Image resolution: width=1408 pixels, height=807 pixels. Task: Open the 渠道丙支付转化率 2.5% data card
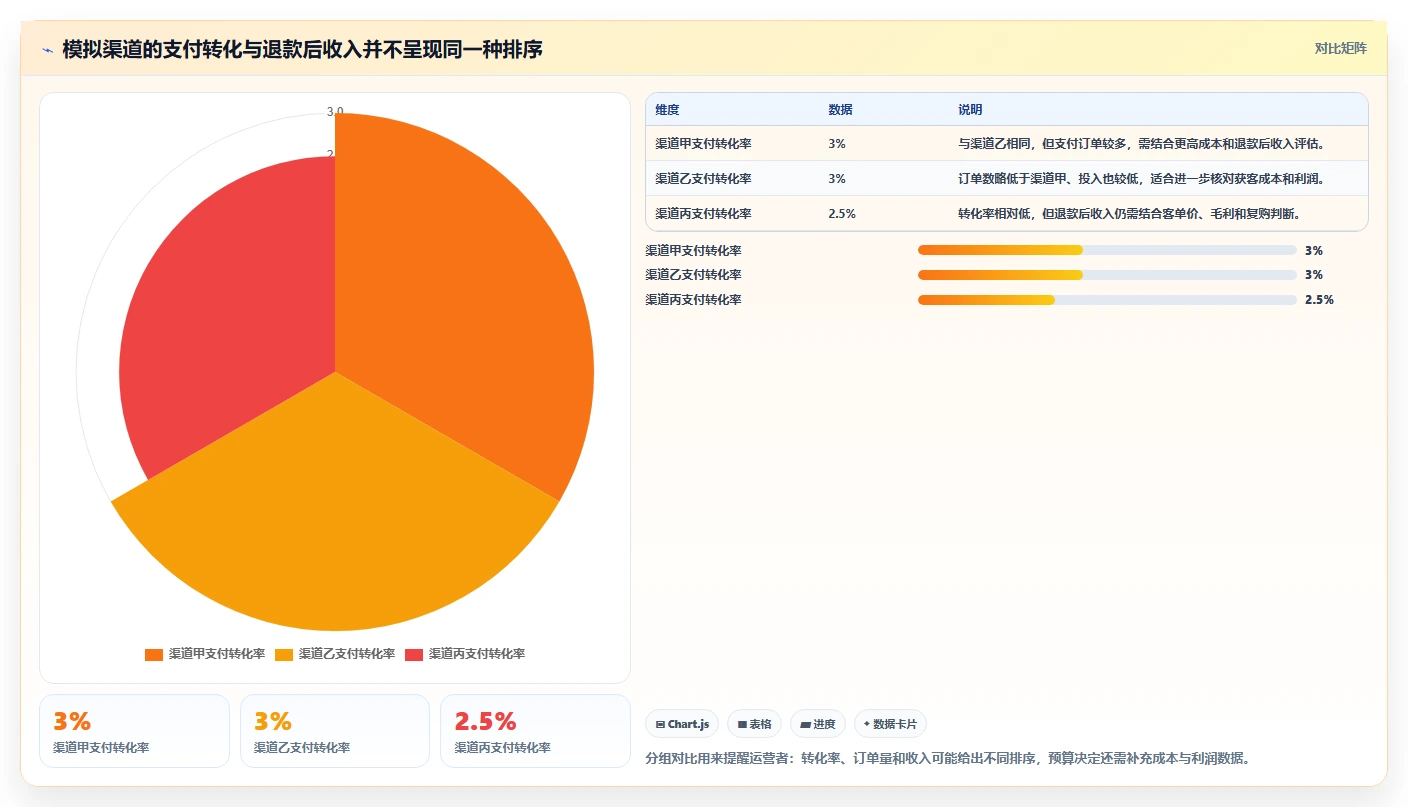pyautogui.click(x=535, y=731)
